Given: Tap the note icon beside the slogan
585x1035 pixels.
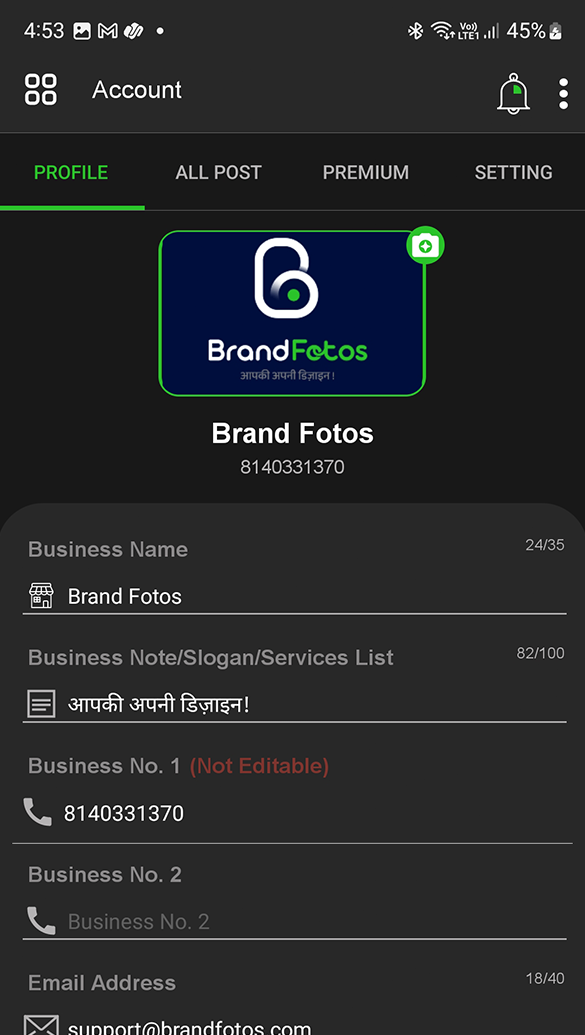Looking at the screenshot, I should (x=41, y=704).
